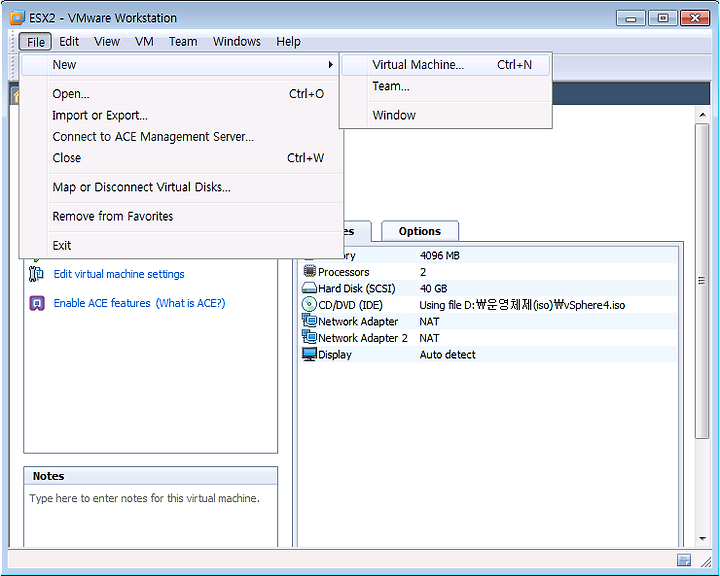Open the Windows menu
Image resolution: width=720 pixels, height=576 pixels.
[x=236, y=42]
